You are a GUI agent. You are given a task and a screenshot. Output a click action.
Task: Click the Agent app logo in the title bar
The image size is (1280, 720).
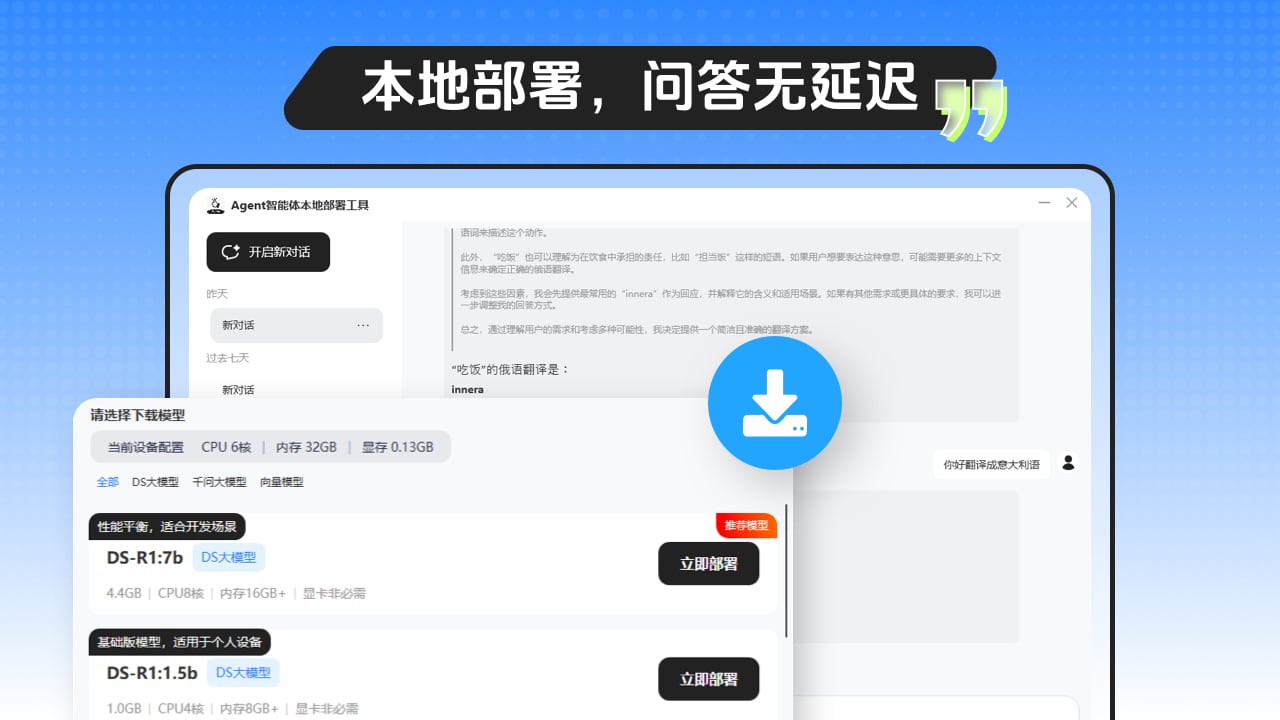(216, 205)
